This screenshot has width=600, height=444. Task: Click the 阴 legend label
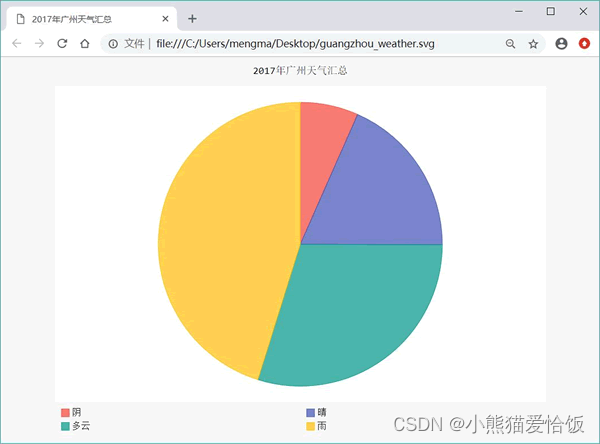[x=77, y=412]
